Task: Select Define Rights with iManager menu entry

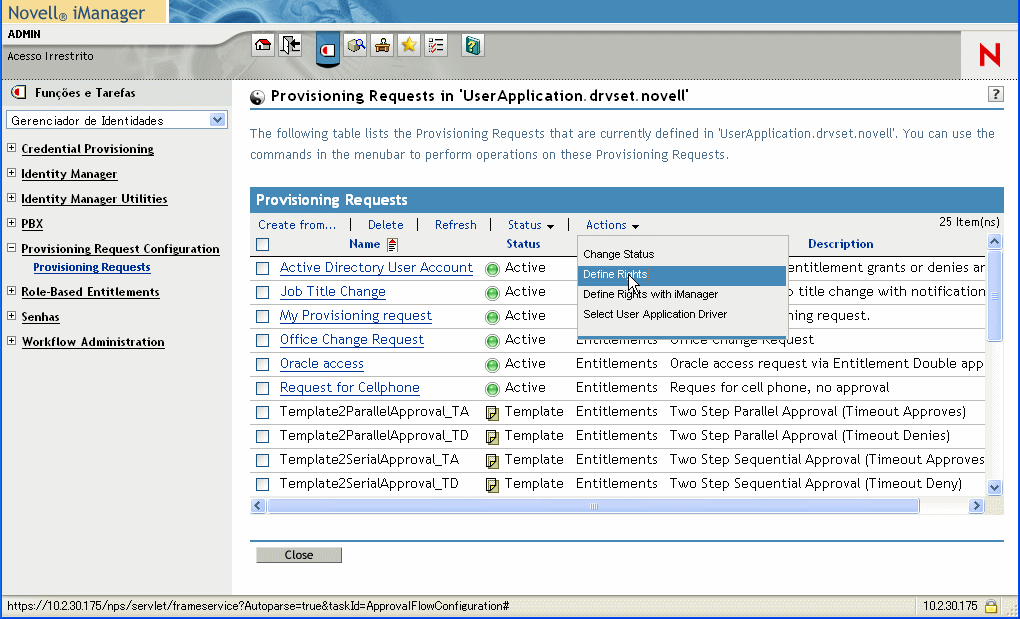Action: point(650,294)
